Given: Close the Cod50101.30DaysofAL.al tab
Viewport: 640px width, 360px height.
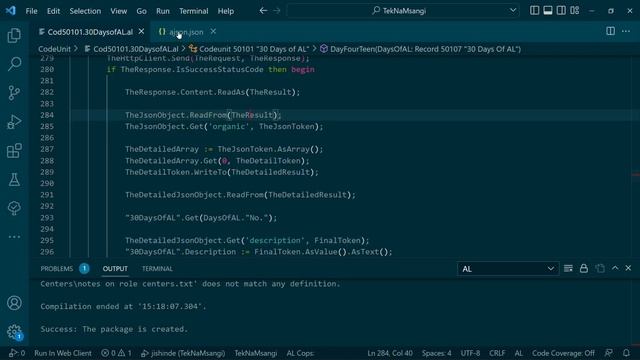Looking at the screenshot, I should pos(141,31).
